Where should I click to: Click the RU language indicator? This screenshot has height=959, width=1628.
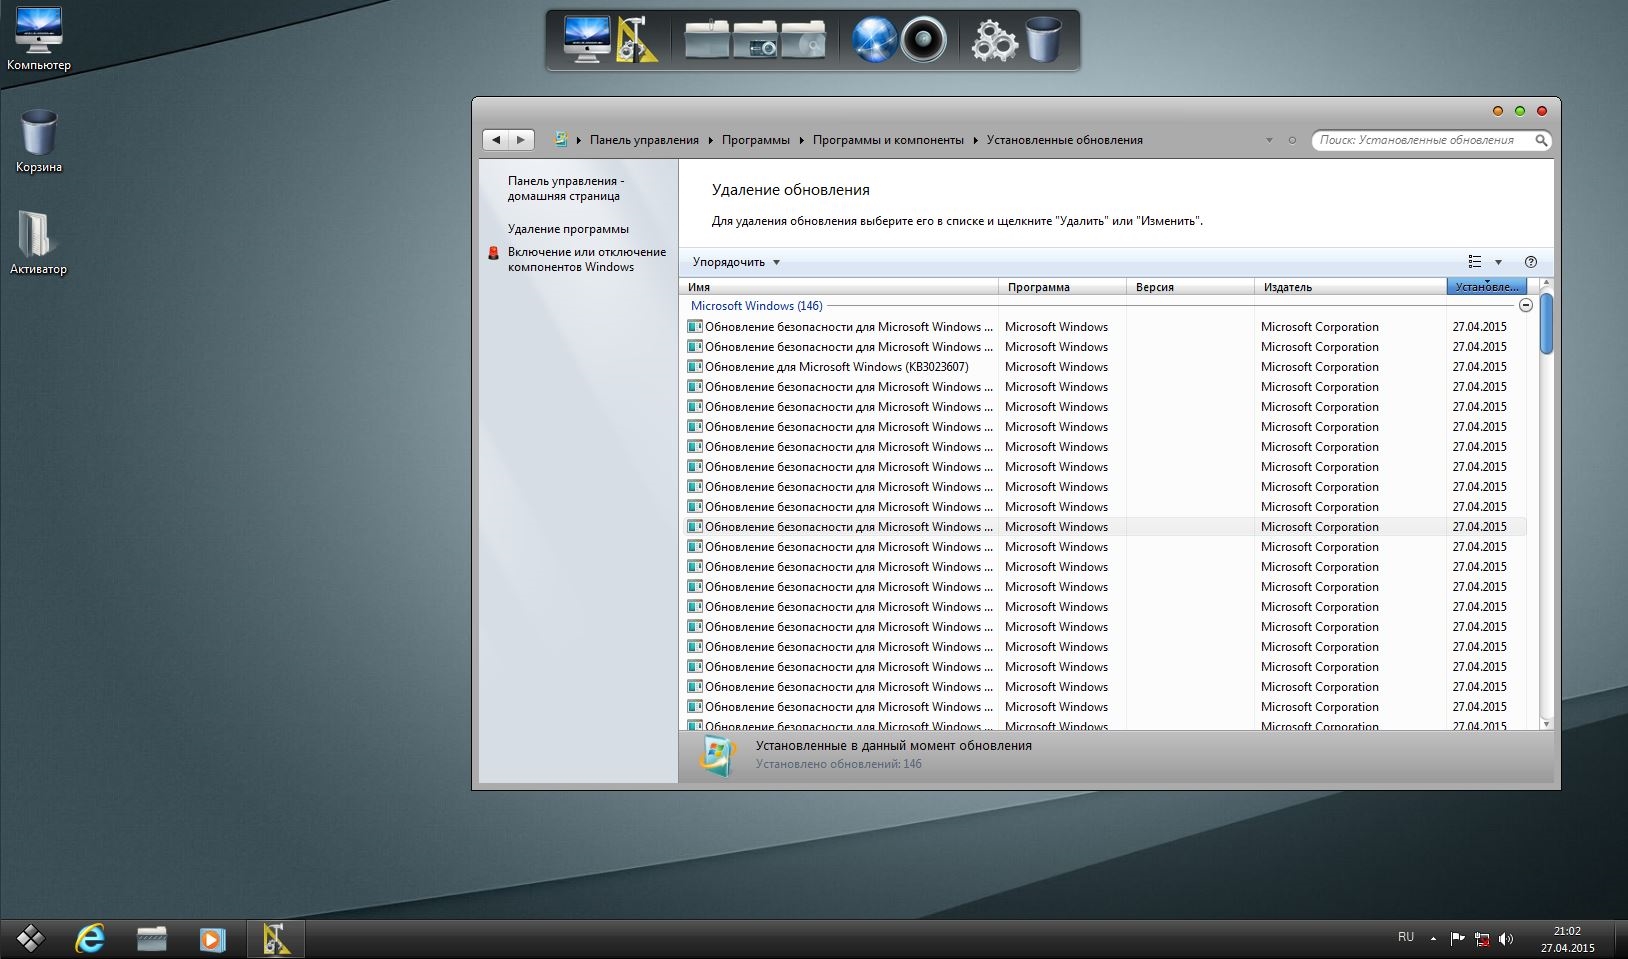coord(1406,938)
